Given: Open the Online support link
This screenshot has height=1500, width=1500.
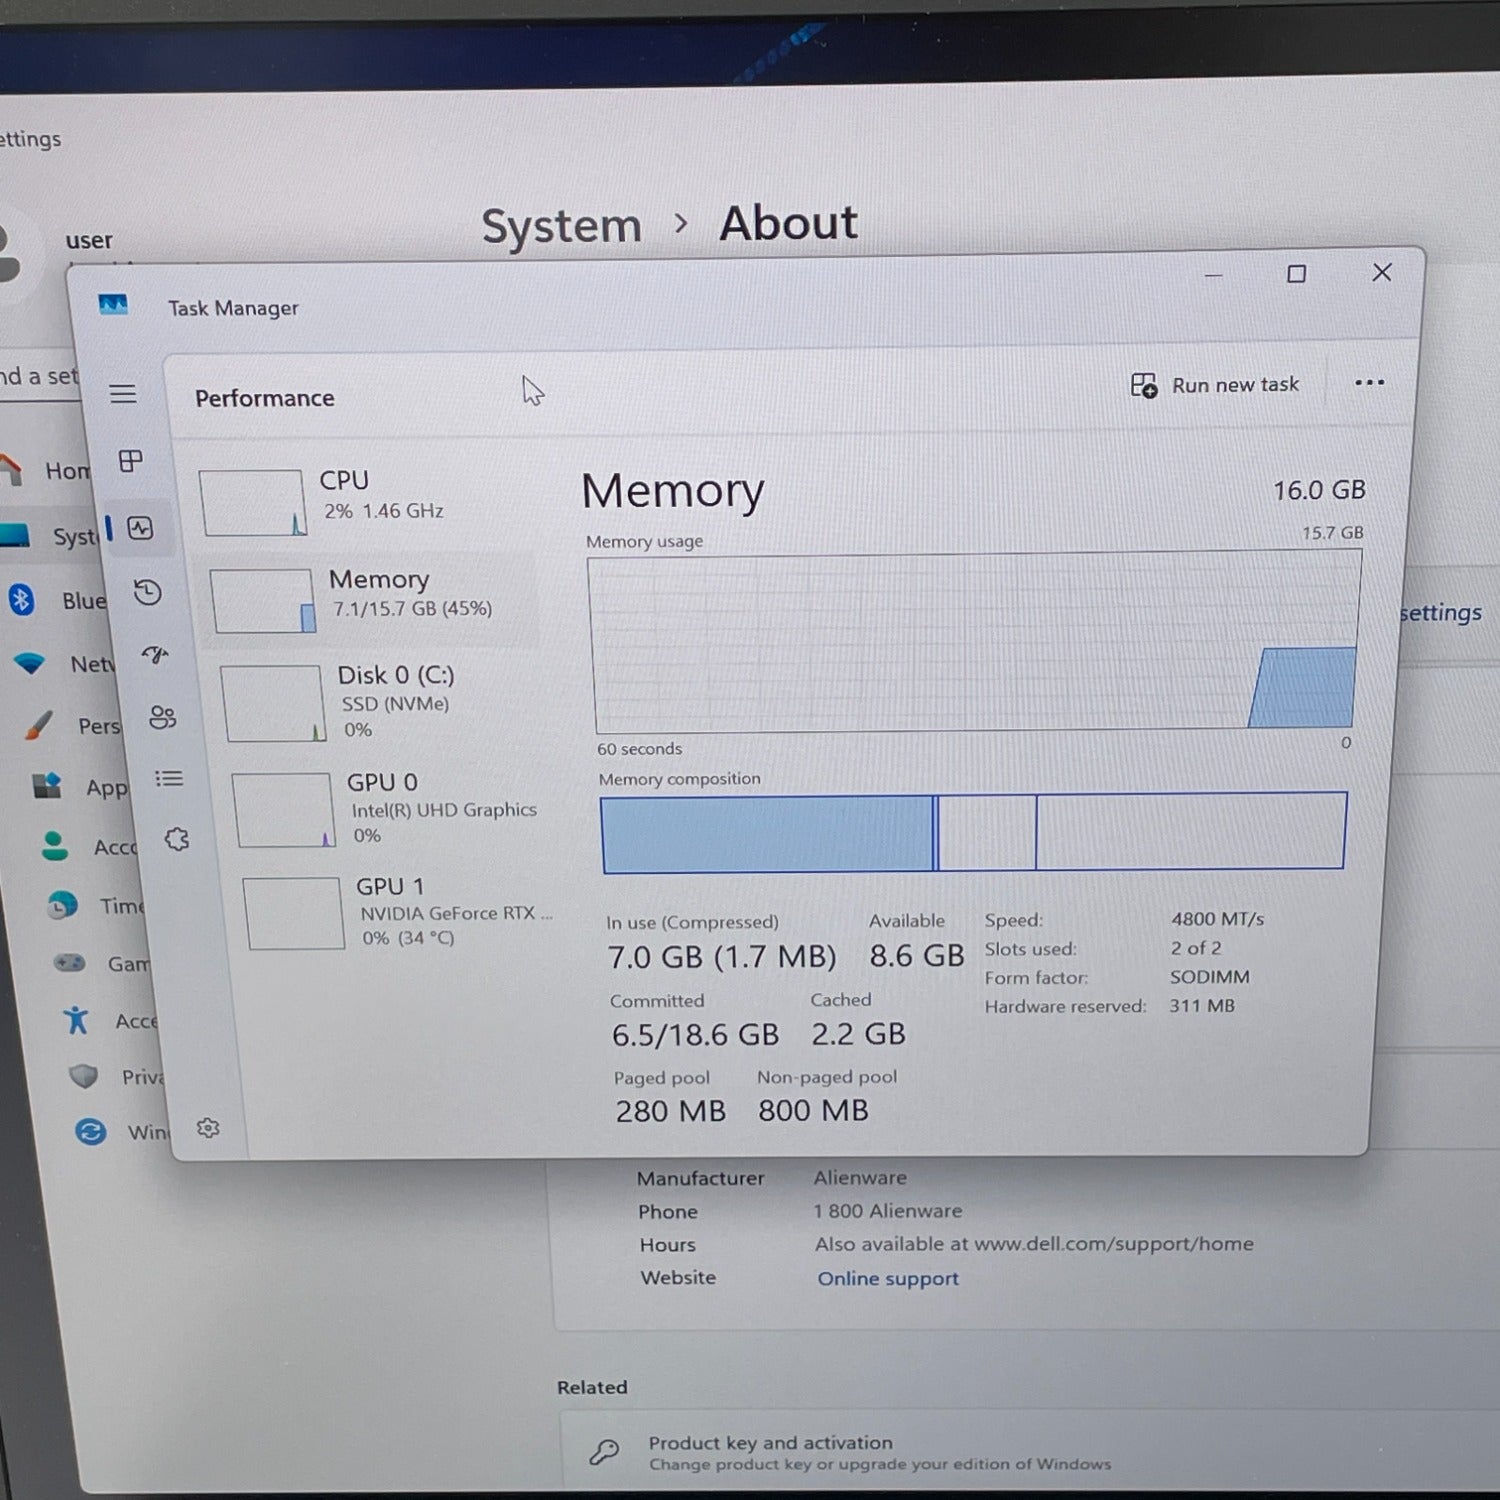Looking at the screenshot, I should click(888, 1278).
